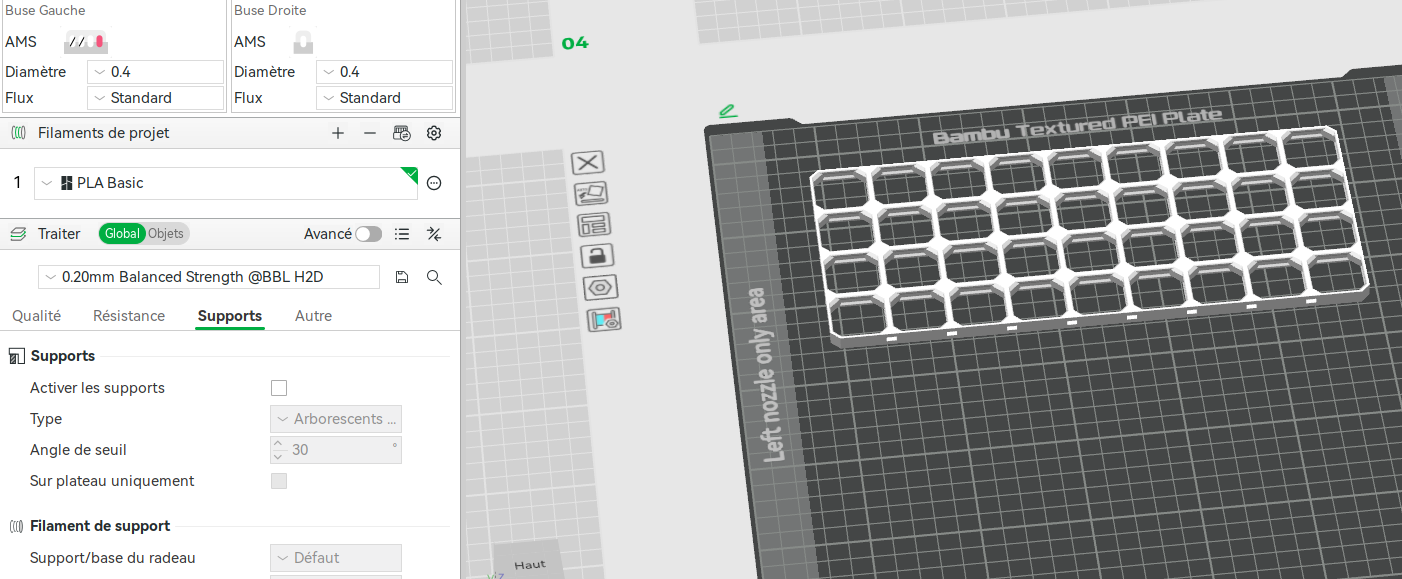Enable the Activer les supports checkbox
Viewport: 1402px width, 579px height.
[x=279, y=388]
